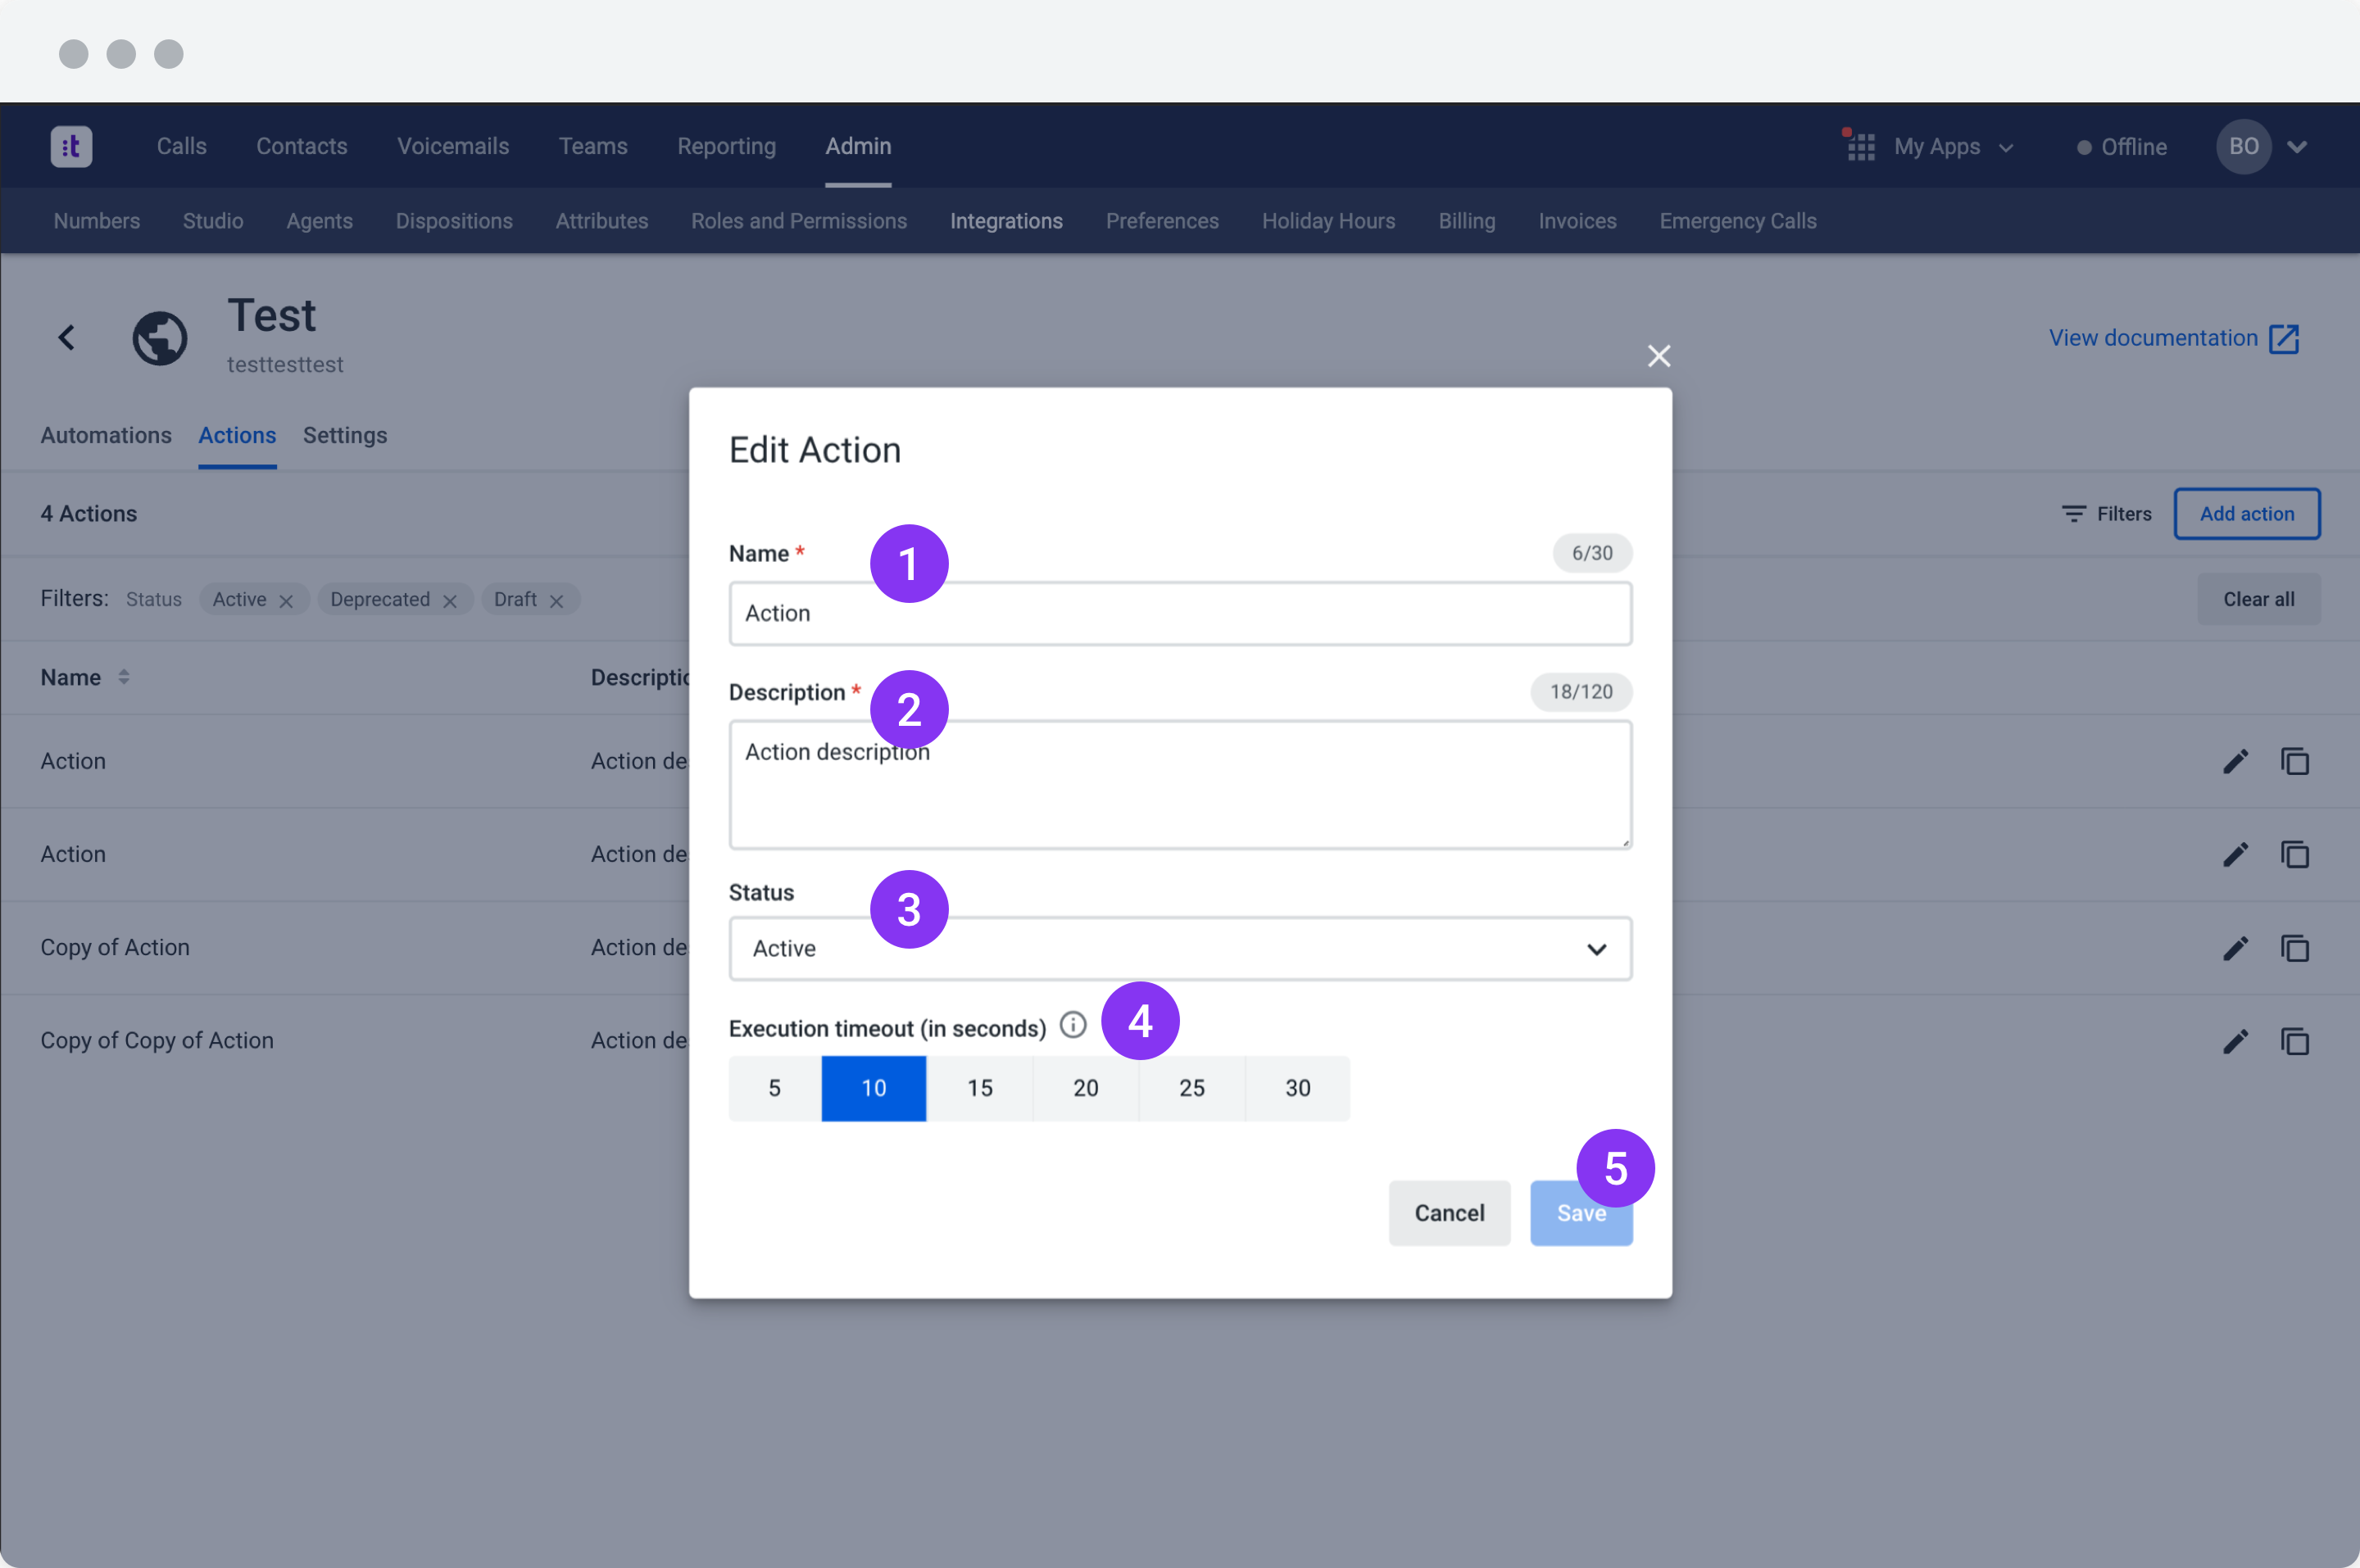Screen dimensions: 2360x1568
Task: Click the Cancel button
Action: pyautogui.click(x=1448, y=1212)
